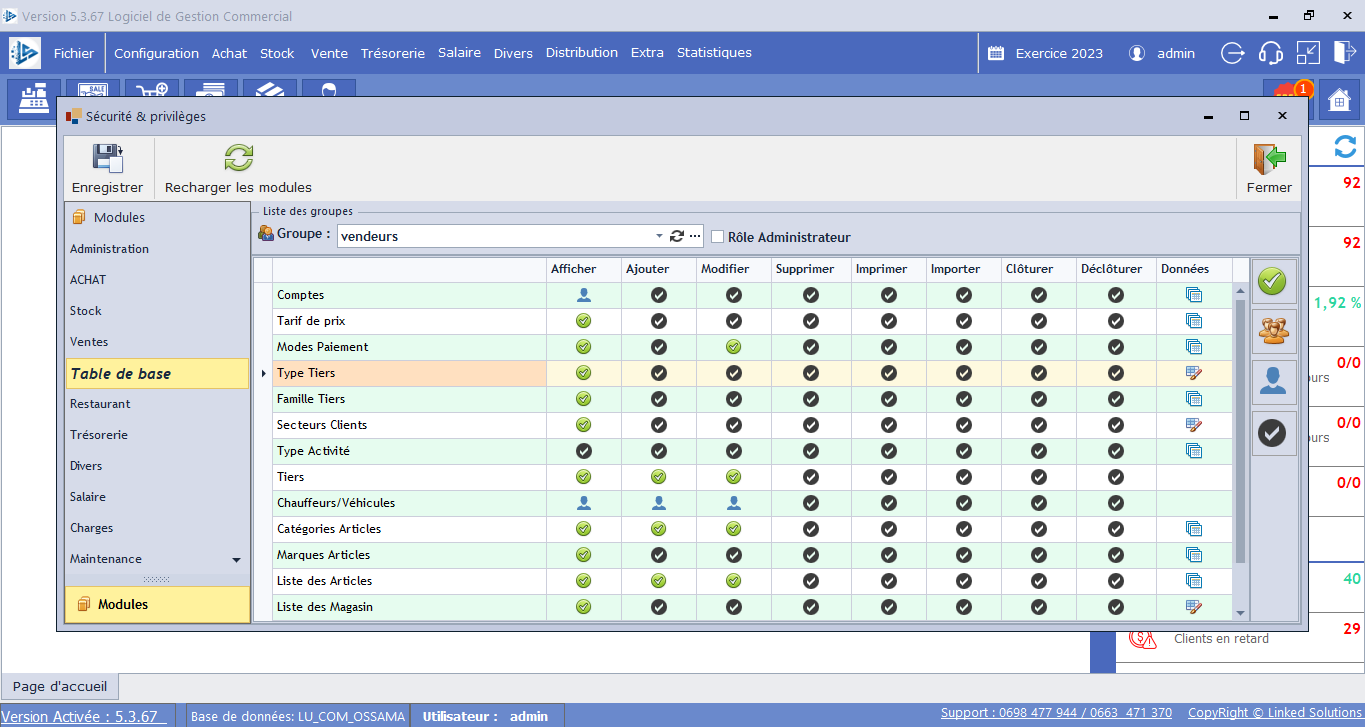Image resolution: width=1365 pixels, height=727 pixels.
Task: Expand more modules arrow beside Maintenance
Action: (237, 560)
